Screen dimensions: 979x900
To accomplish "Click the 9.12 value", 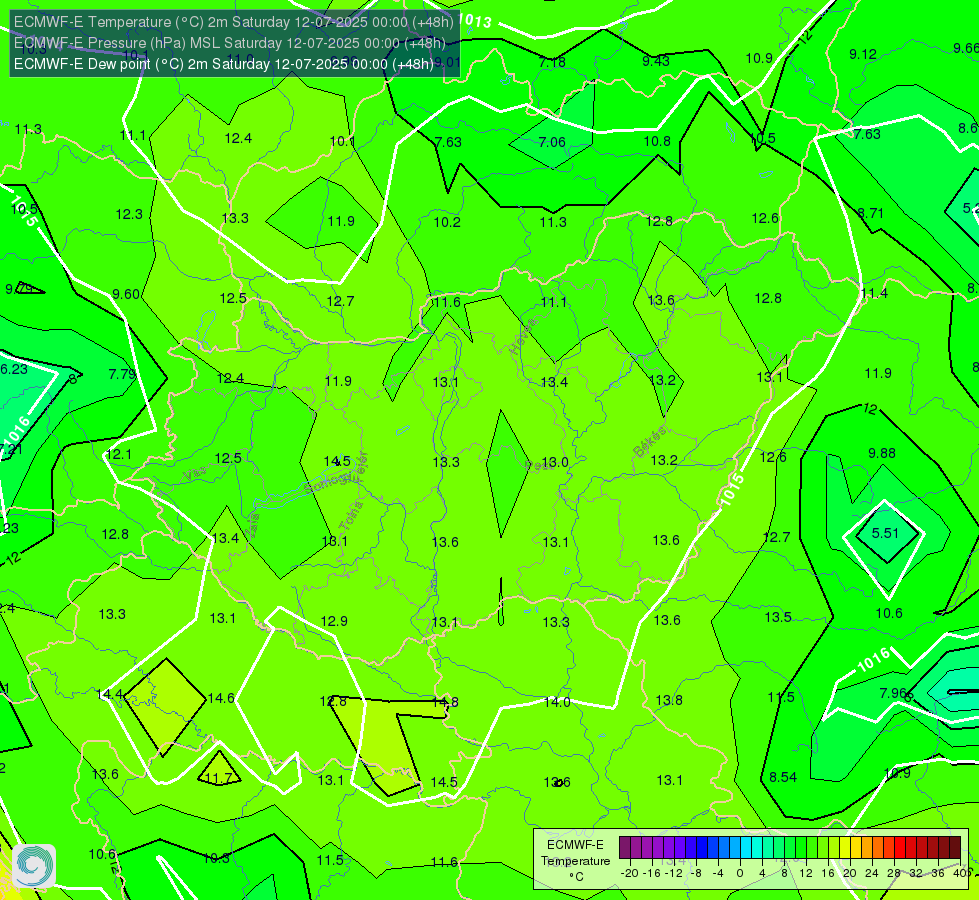I will click(862, 54).
